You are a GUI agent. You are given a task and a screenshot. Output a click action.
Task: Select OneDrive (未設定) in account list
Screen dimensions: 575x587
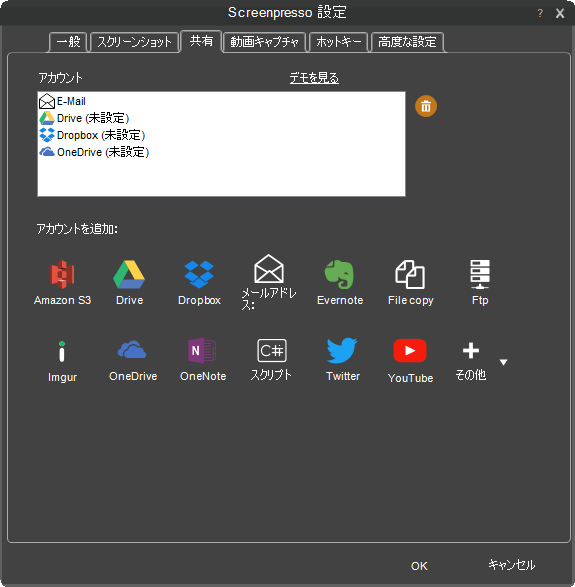[221, 152]
